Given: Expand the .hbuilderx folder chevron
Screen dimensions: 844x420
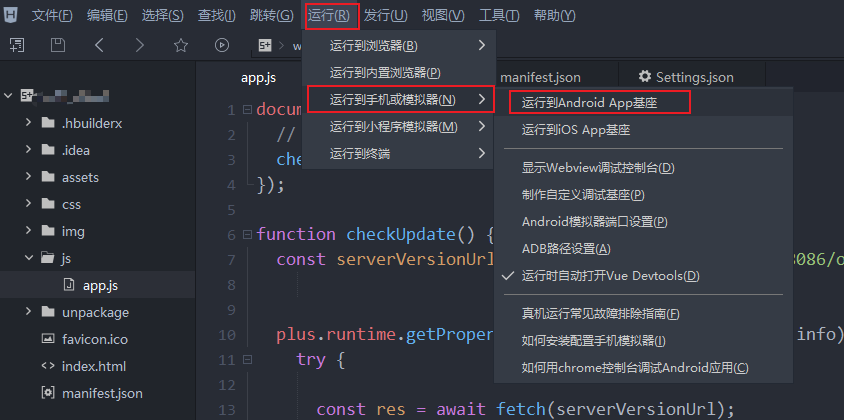Looking at the screenshot, I should pos(28,123).
